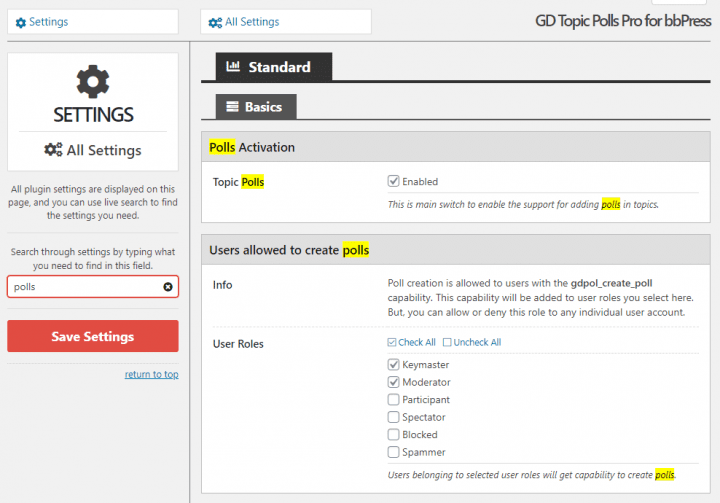Image resolution: width=720 pixels, height=503 pixels.
Task: Disable the Topic Polls Enabled checkbox
Action: [394, 181]
